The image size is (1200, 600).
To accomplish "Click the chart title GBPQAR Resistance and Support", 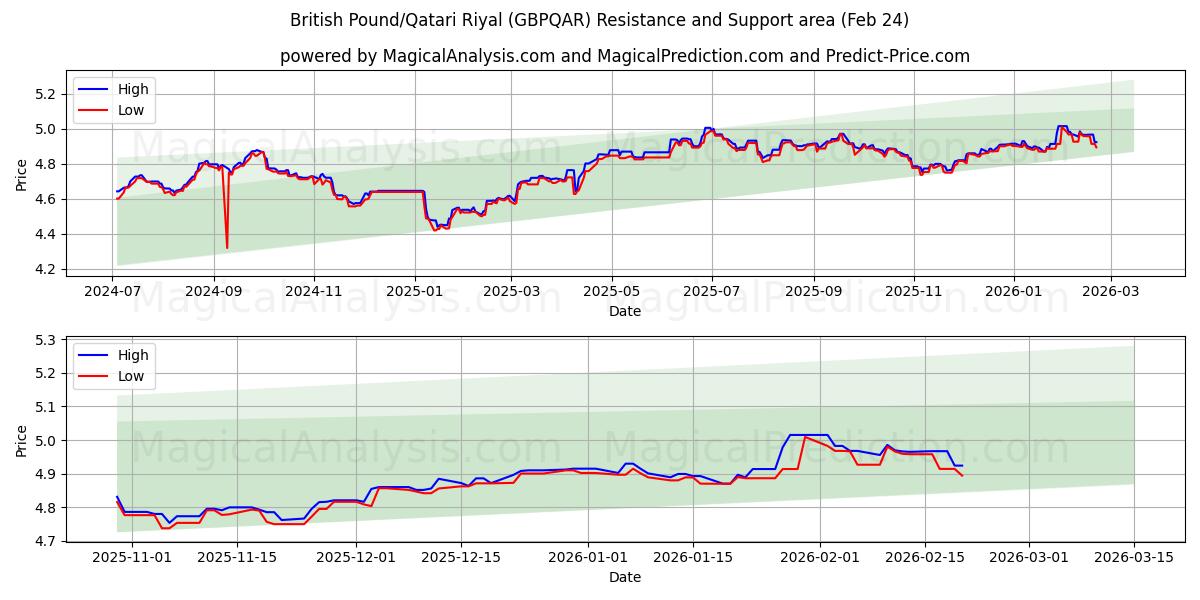I will tap(600, 19).
